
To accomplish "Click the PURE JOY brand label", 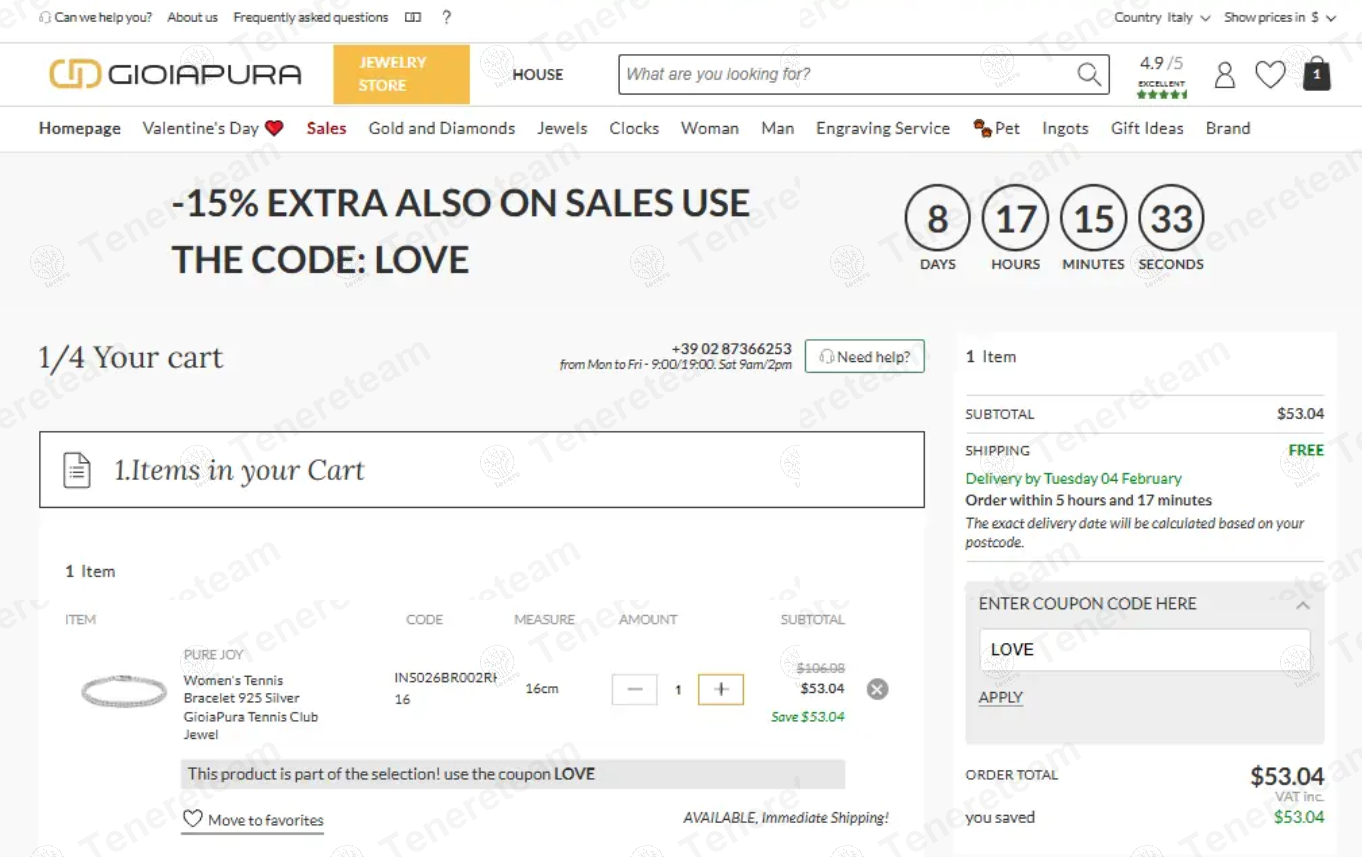I will pyautogui.click(x=214, y=655).
